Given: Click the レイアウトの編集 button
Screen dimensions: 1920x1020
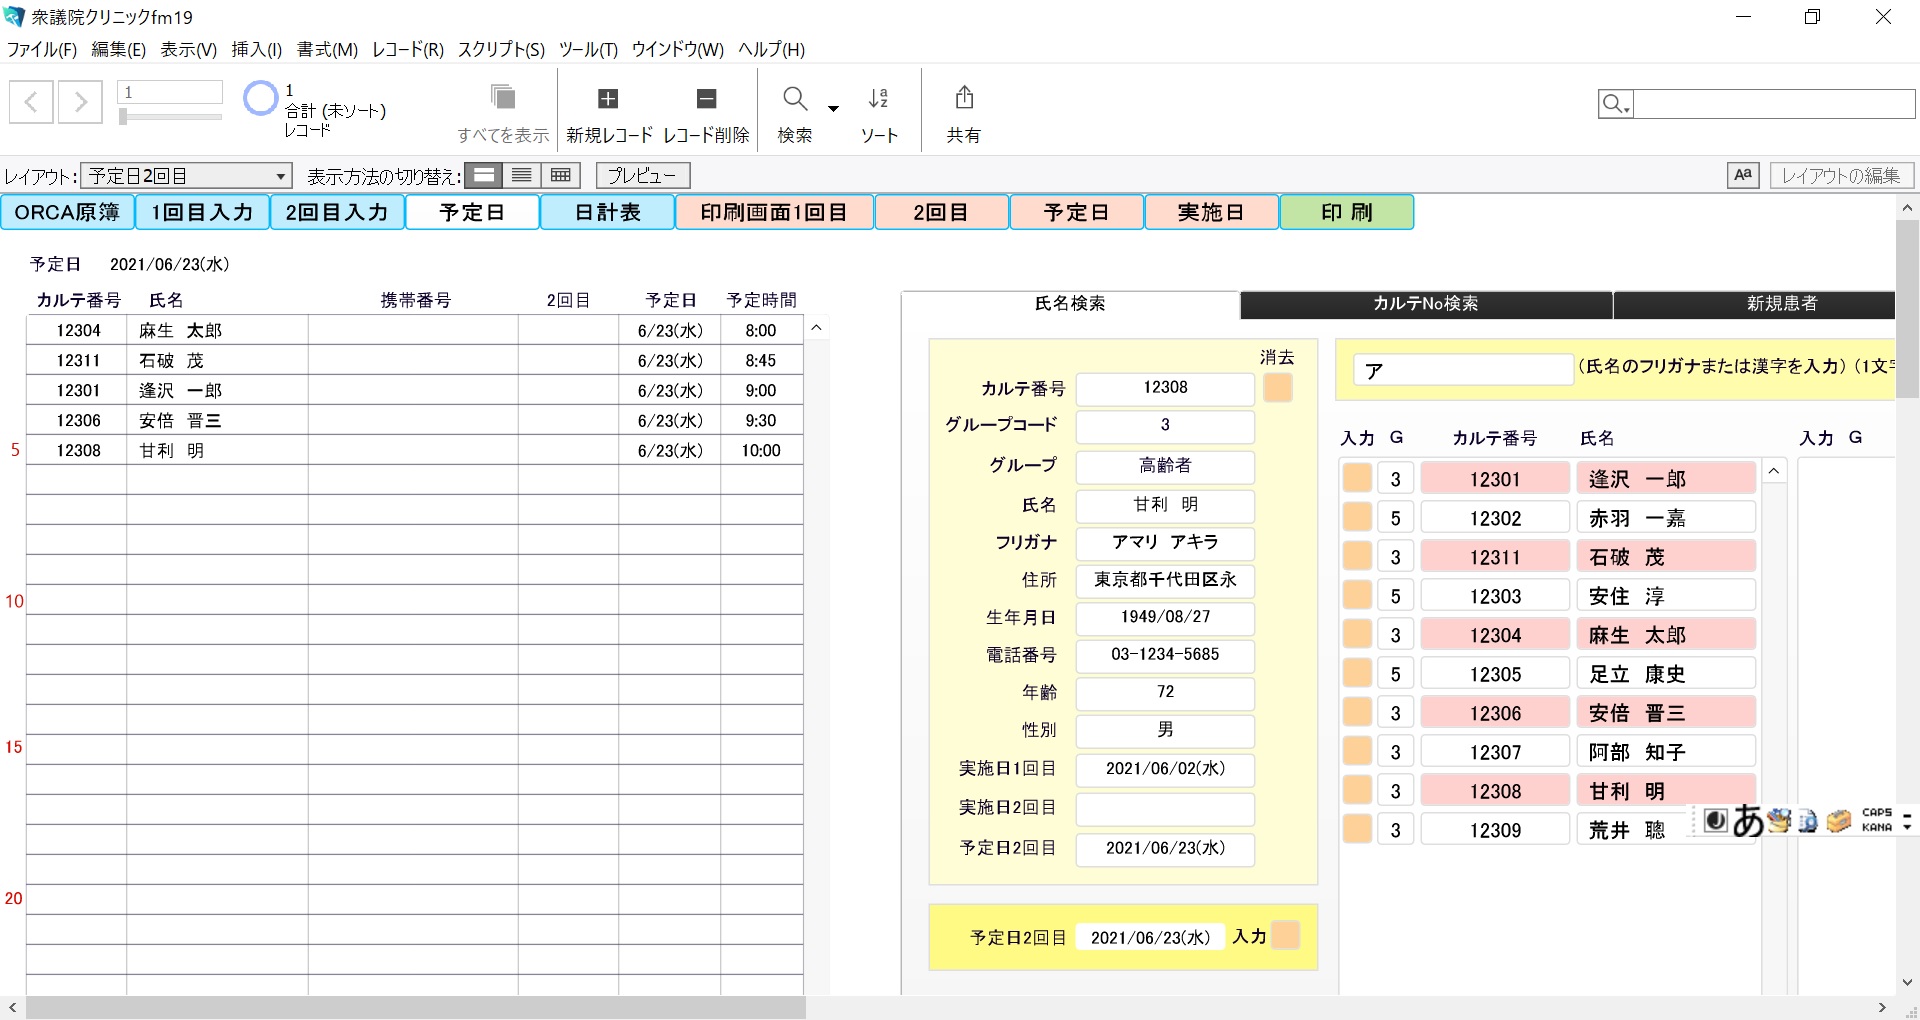Looking at the screenshot, I should click(1841, 175).
